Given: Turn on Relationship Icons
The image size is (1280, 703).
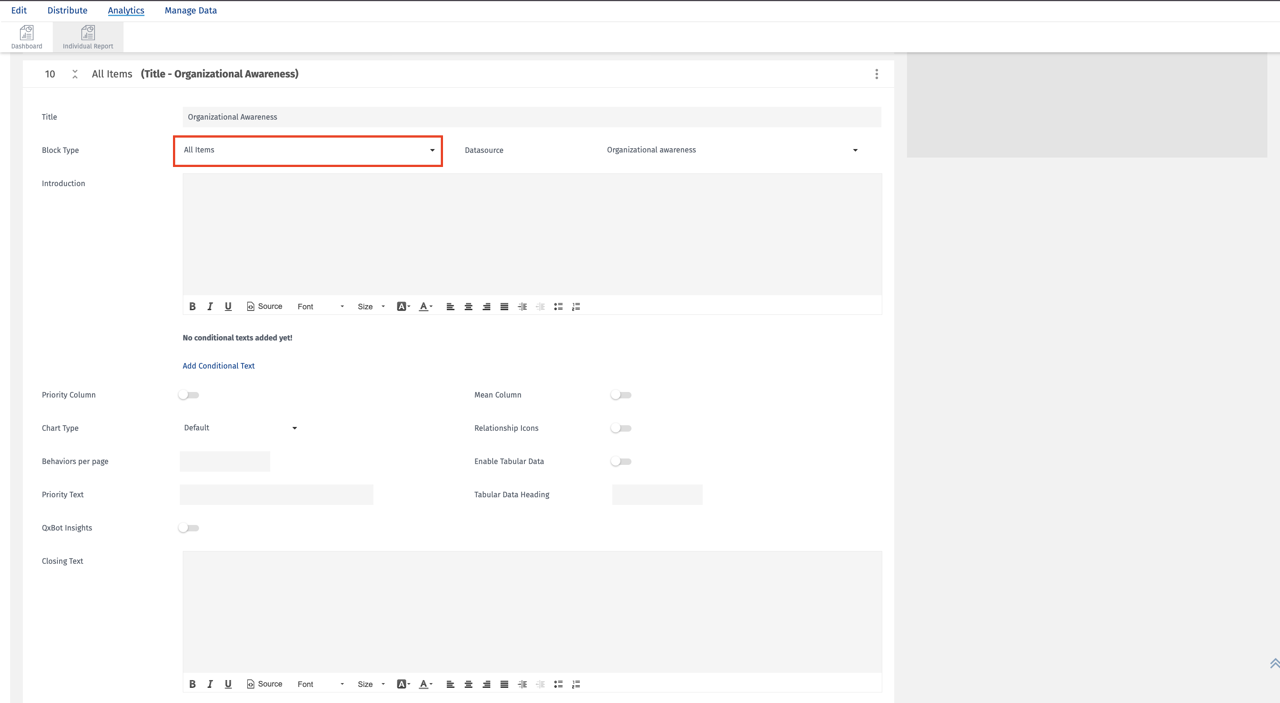Looking at the screenshot, I should tap(620, 427).
